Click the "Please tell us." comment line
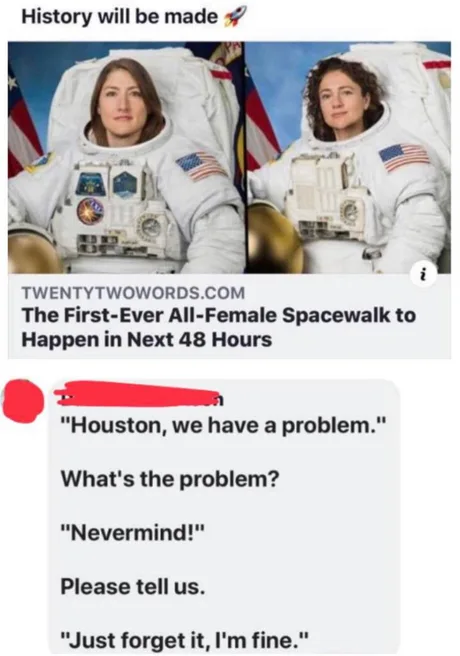This screenshot has height=656, width=460. 133,586
